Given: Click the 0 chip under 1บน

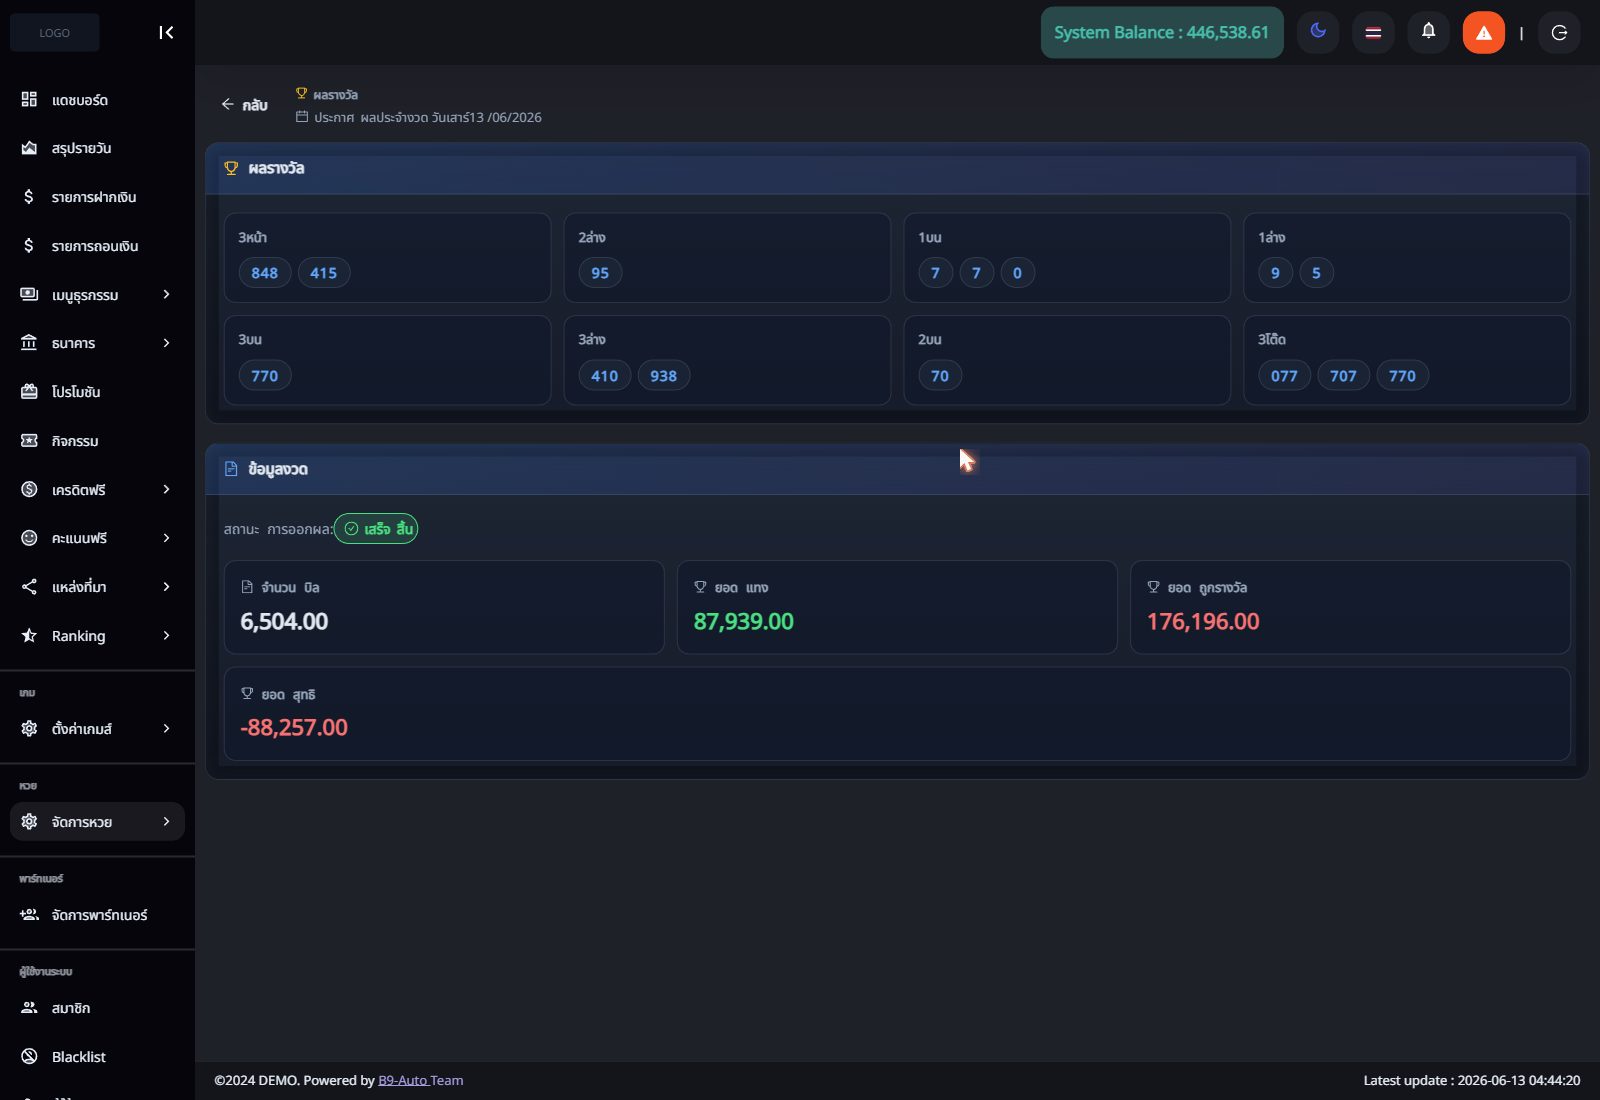Looking at the screenshot, I should [x=1017, y=273].
